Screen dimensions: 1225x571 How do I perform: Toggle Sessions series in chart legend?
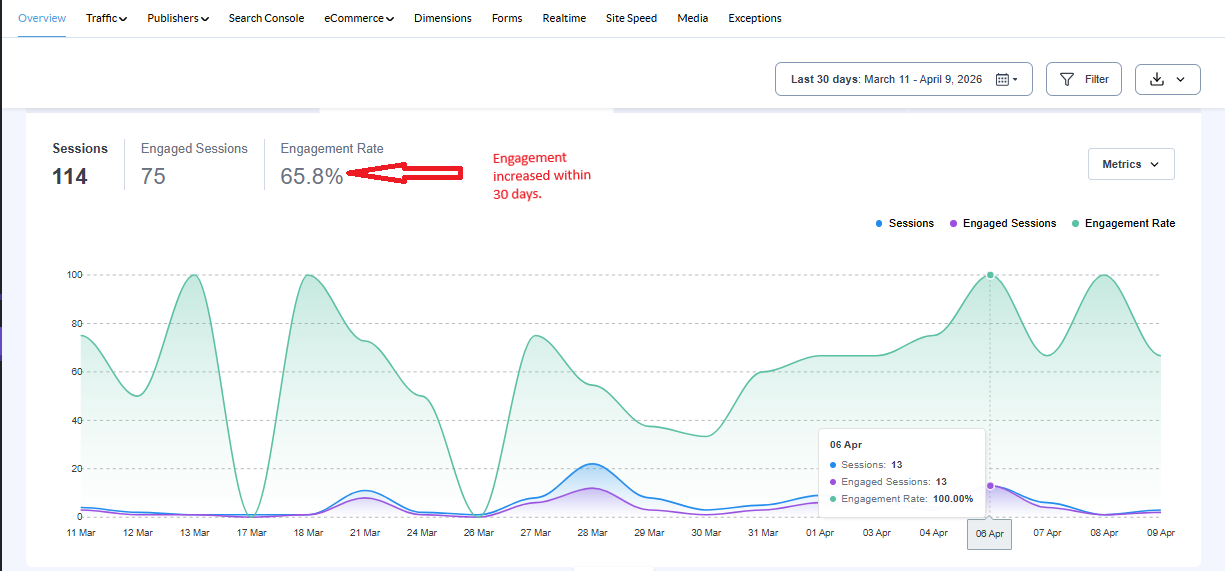coord(905,223)
